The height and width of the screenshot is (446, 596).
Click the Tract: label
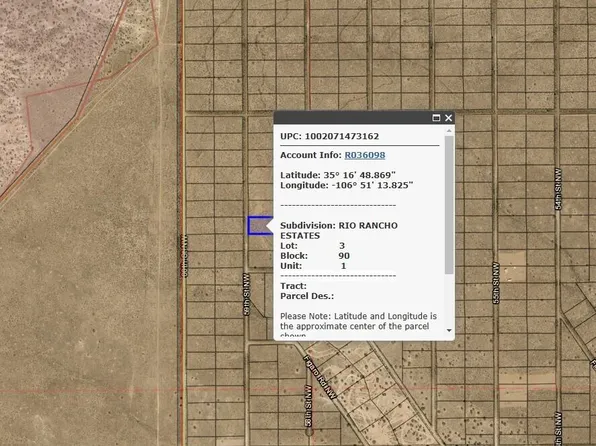point(293,286)
